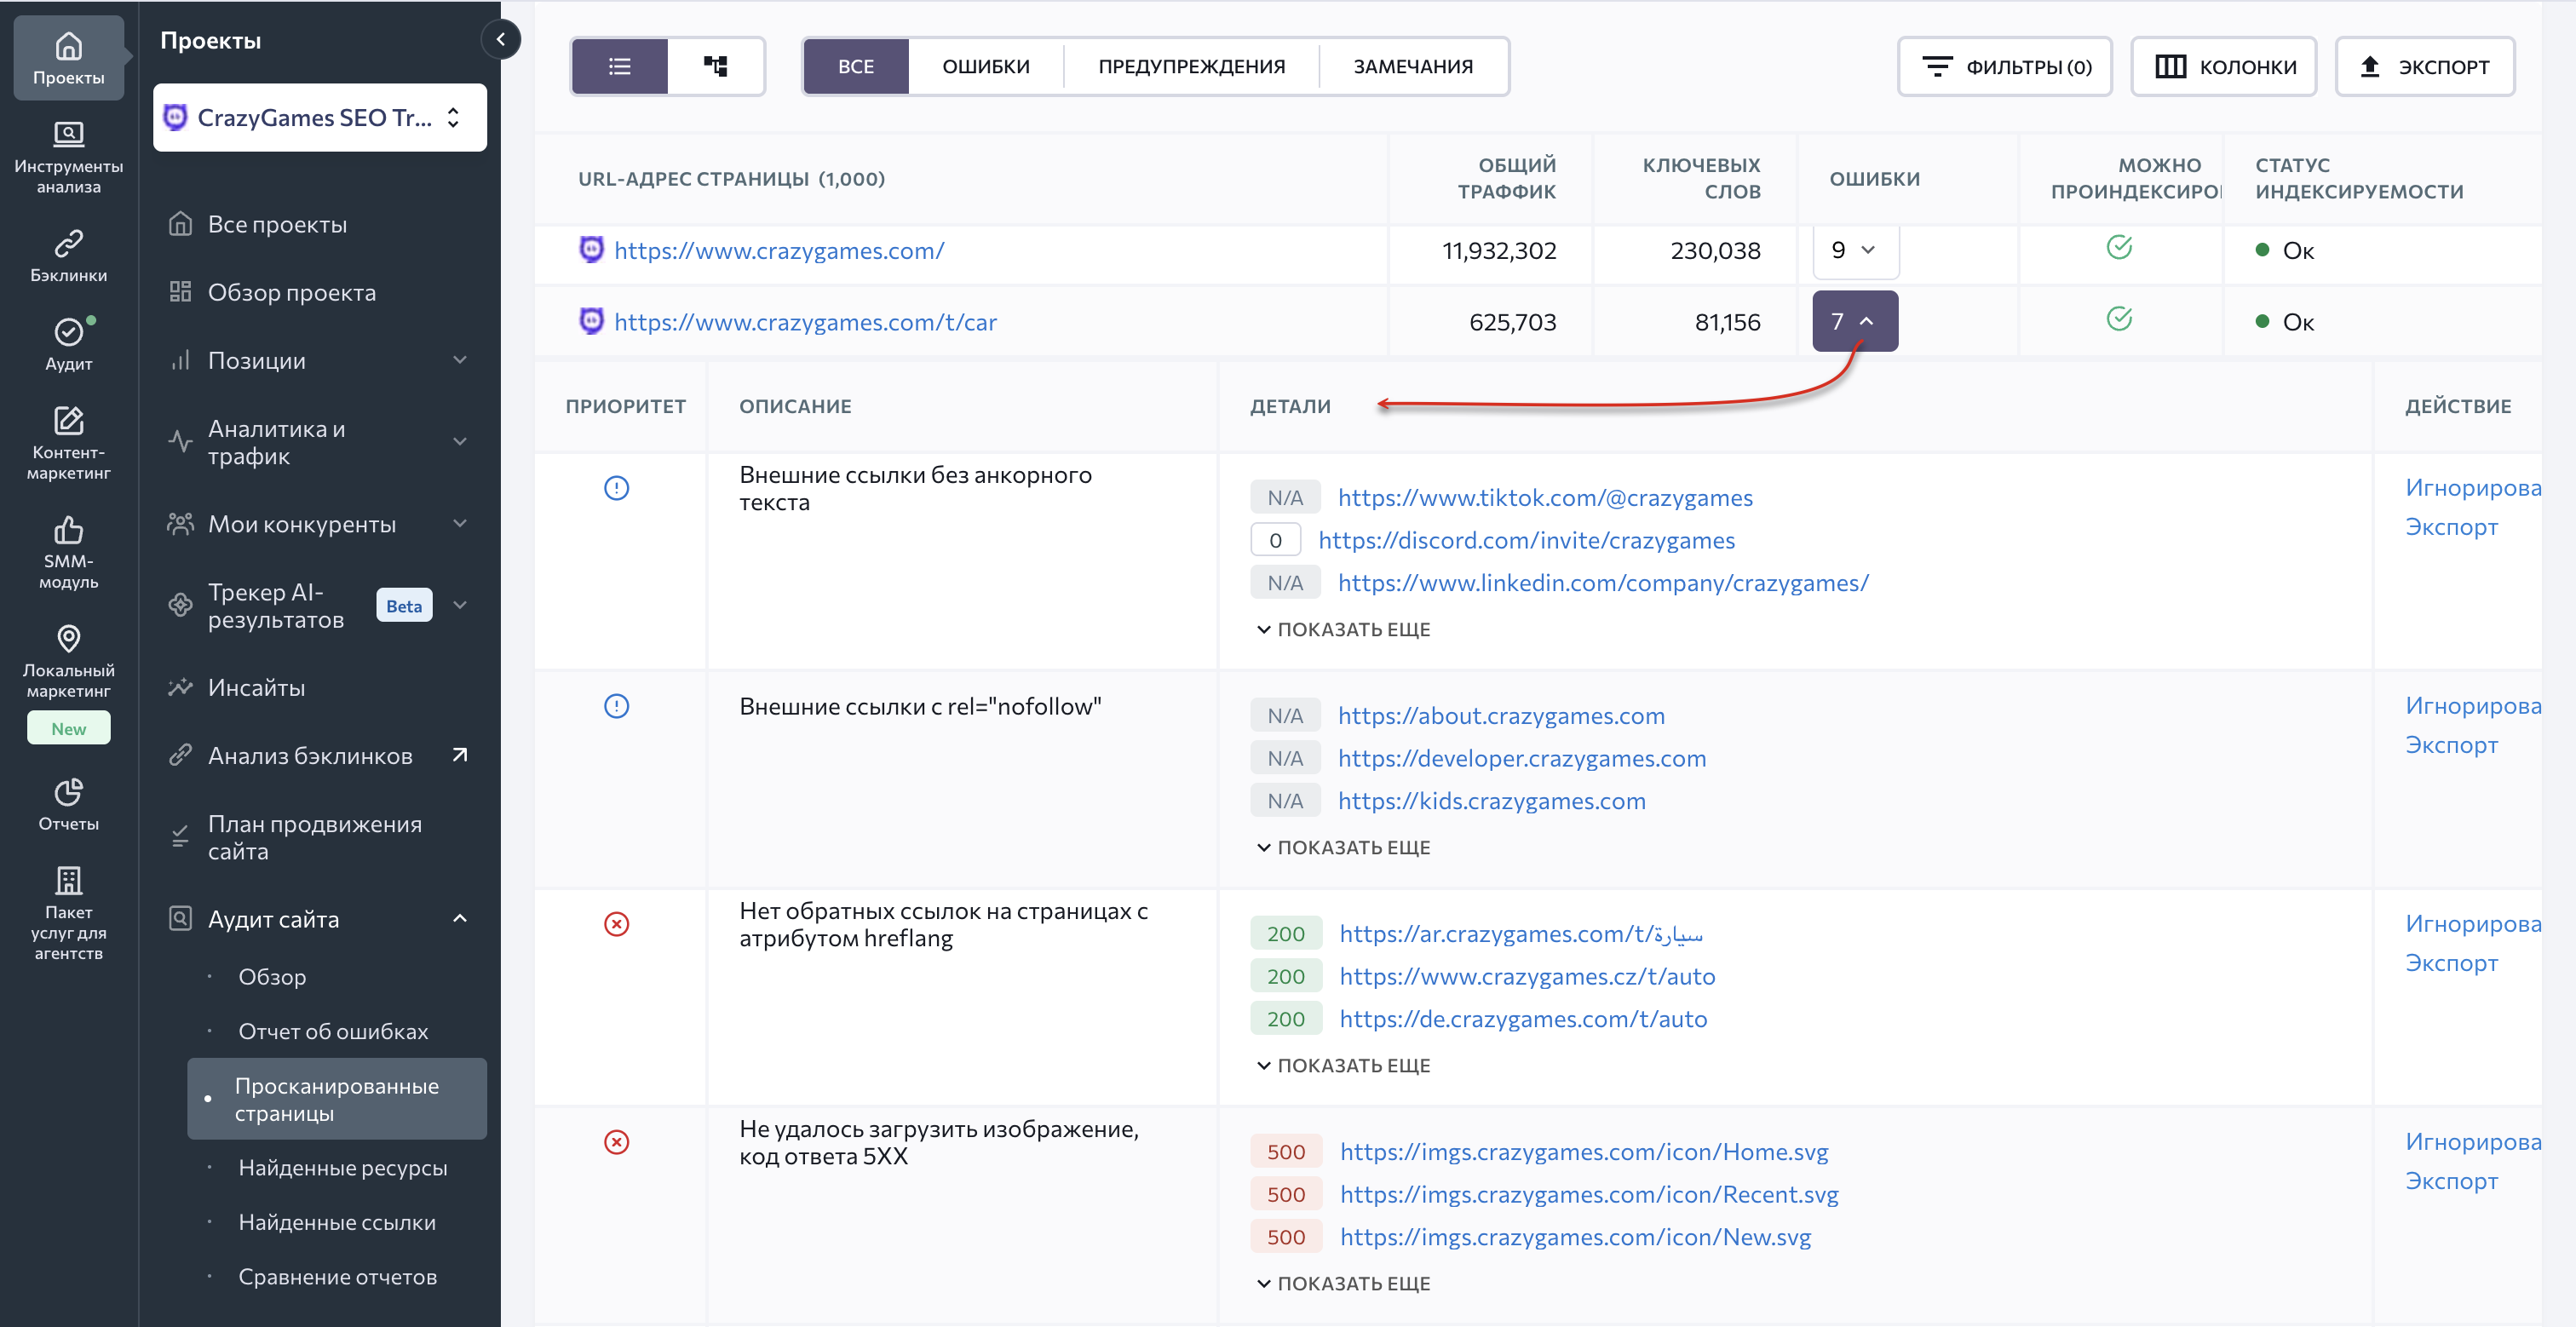Image resolution: width=2576 pixels, height=1327 pixels.
Task: Open Отчет об ошибках submenu item
Action: [x=333, y=1031]
